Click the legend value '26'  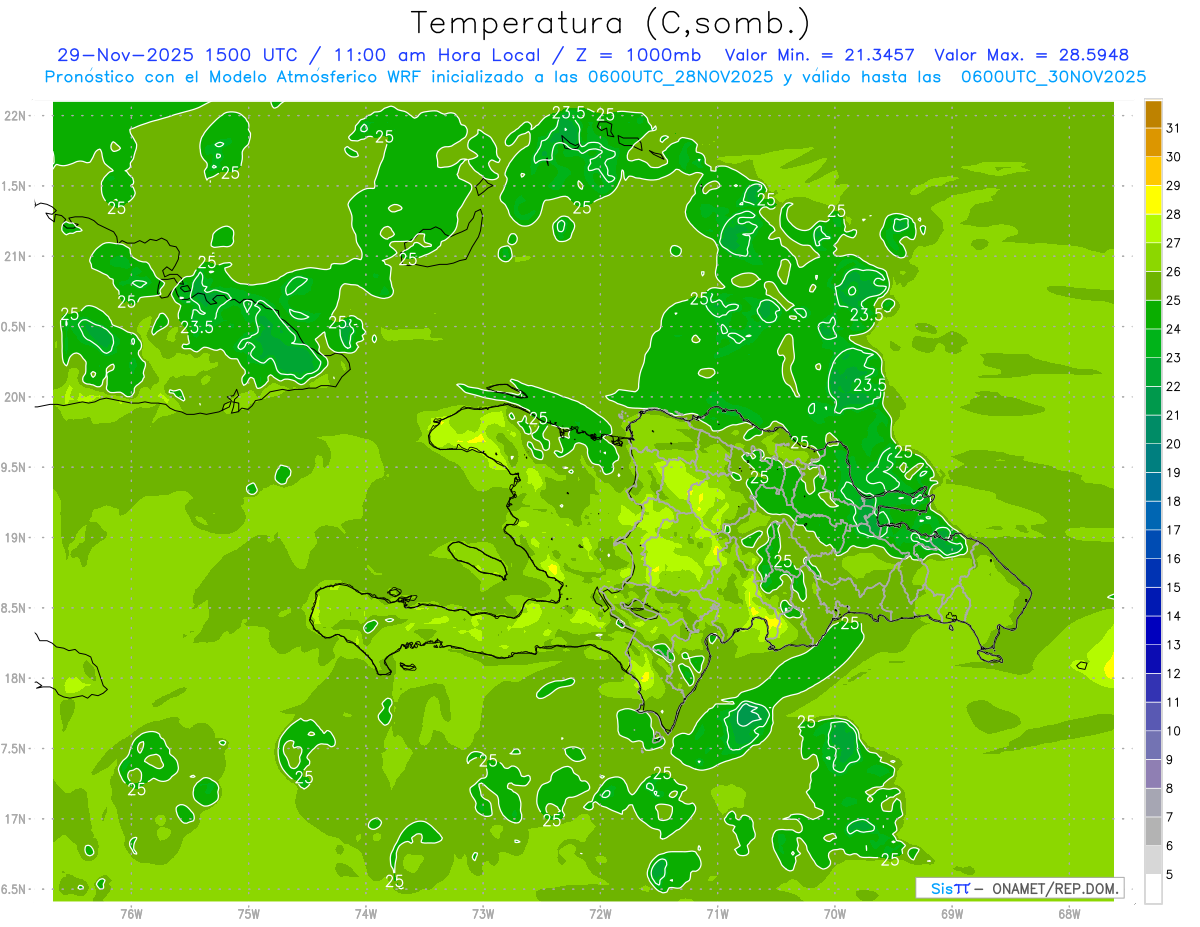click(x=1174, y=271)
